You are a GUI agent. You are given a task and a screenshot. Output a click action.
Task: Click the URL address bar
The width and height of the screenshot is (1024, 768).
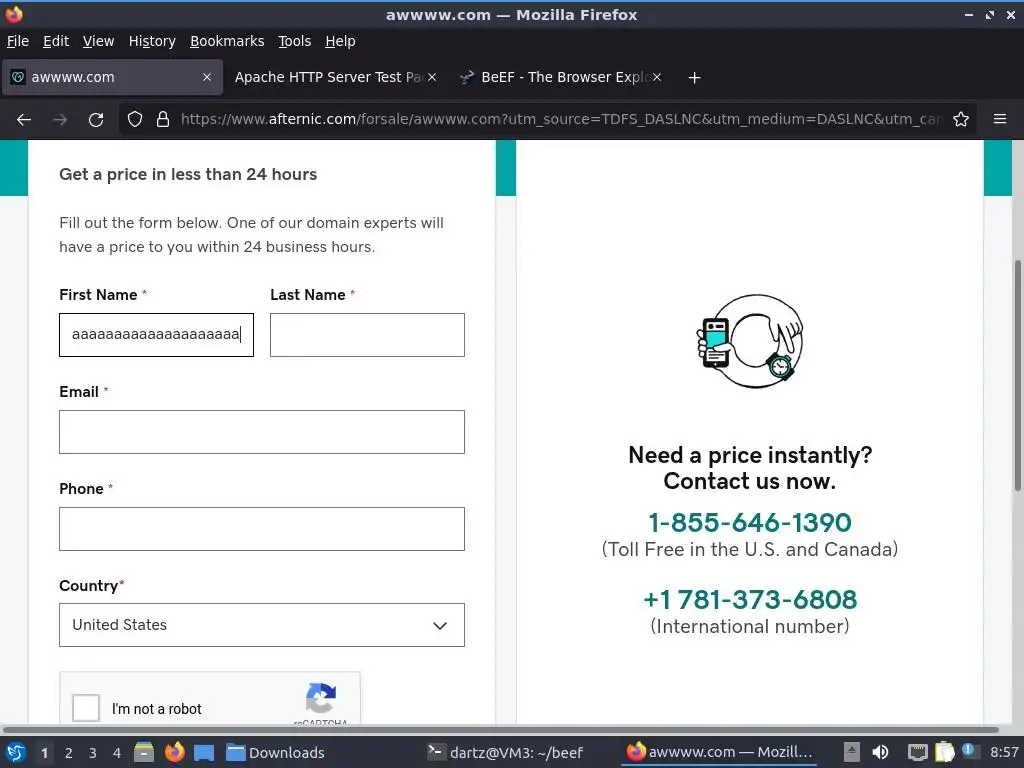coord(561,120)
